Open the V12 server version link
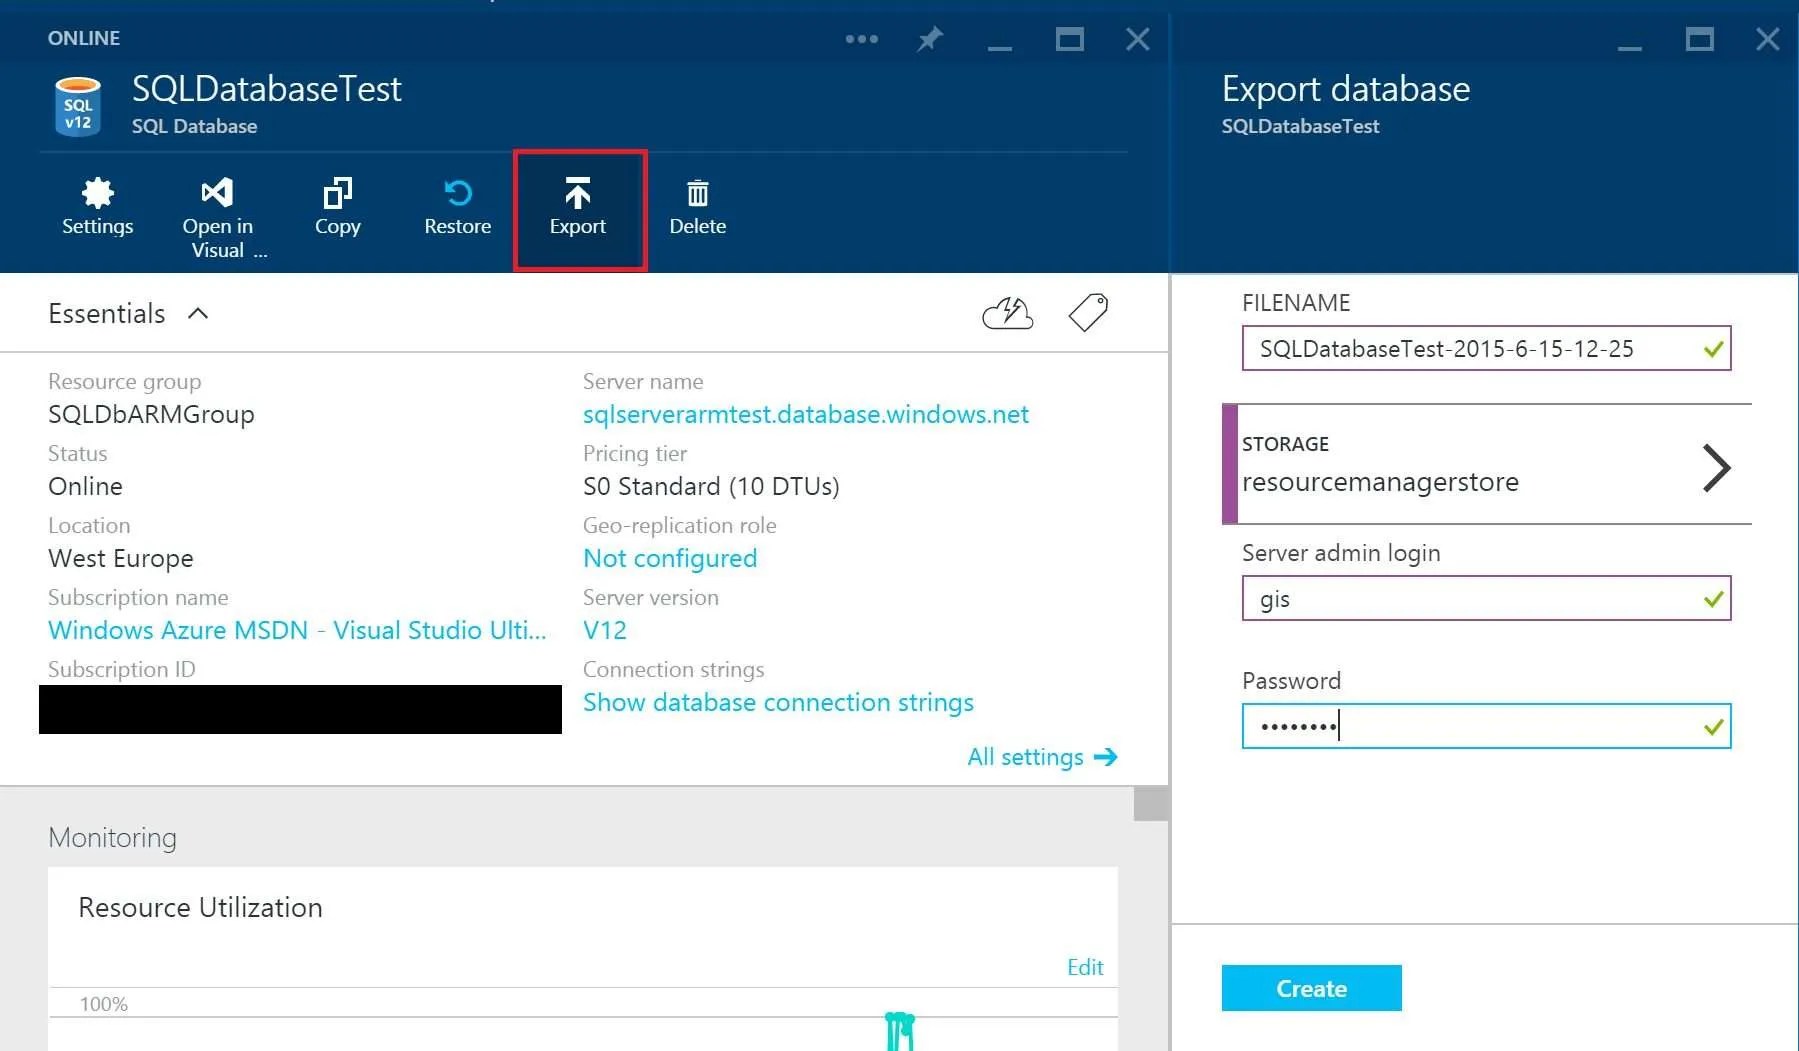Screen dimensions: 1799x1051 [605, 630]
